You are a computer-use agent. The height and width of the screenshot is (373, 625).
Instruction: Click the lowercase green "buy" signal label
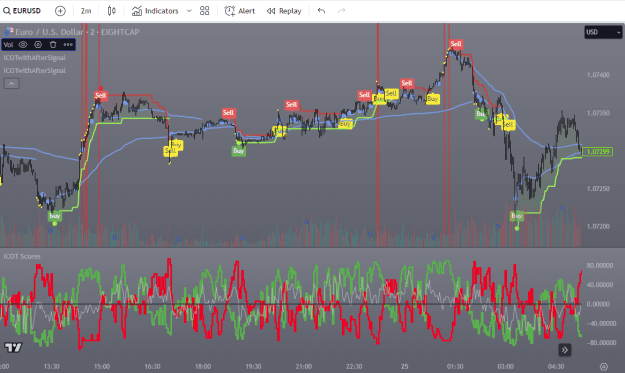[x=55, y=216]
